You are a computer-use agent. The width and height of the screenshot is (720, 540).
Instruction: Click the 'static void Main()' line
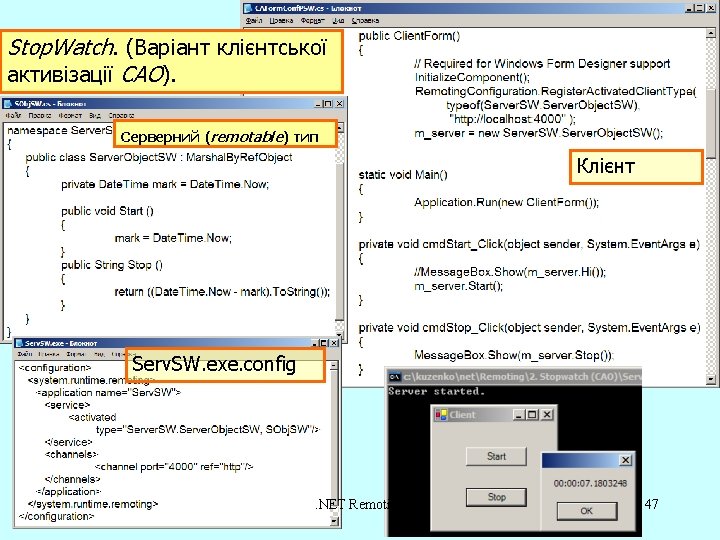(x=403, y=174)
